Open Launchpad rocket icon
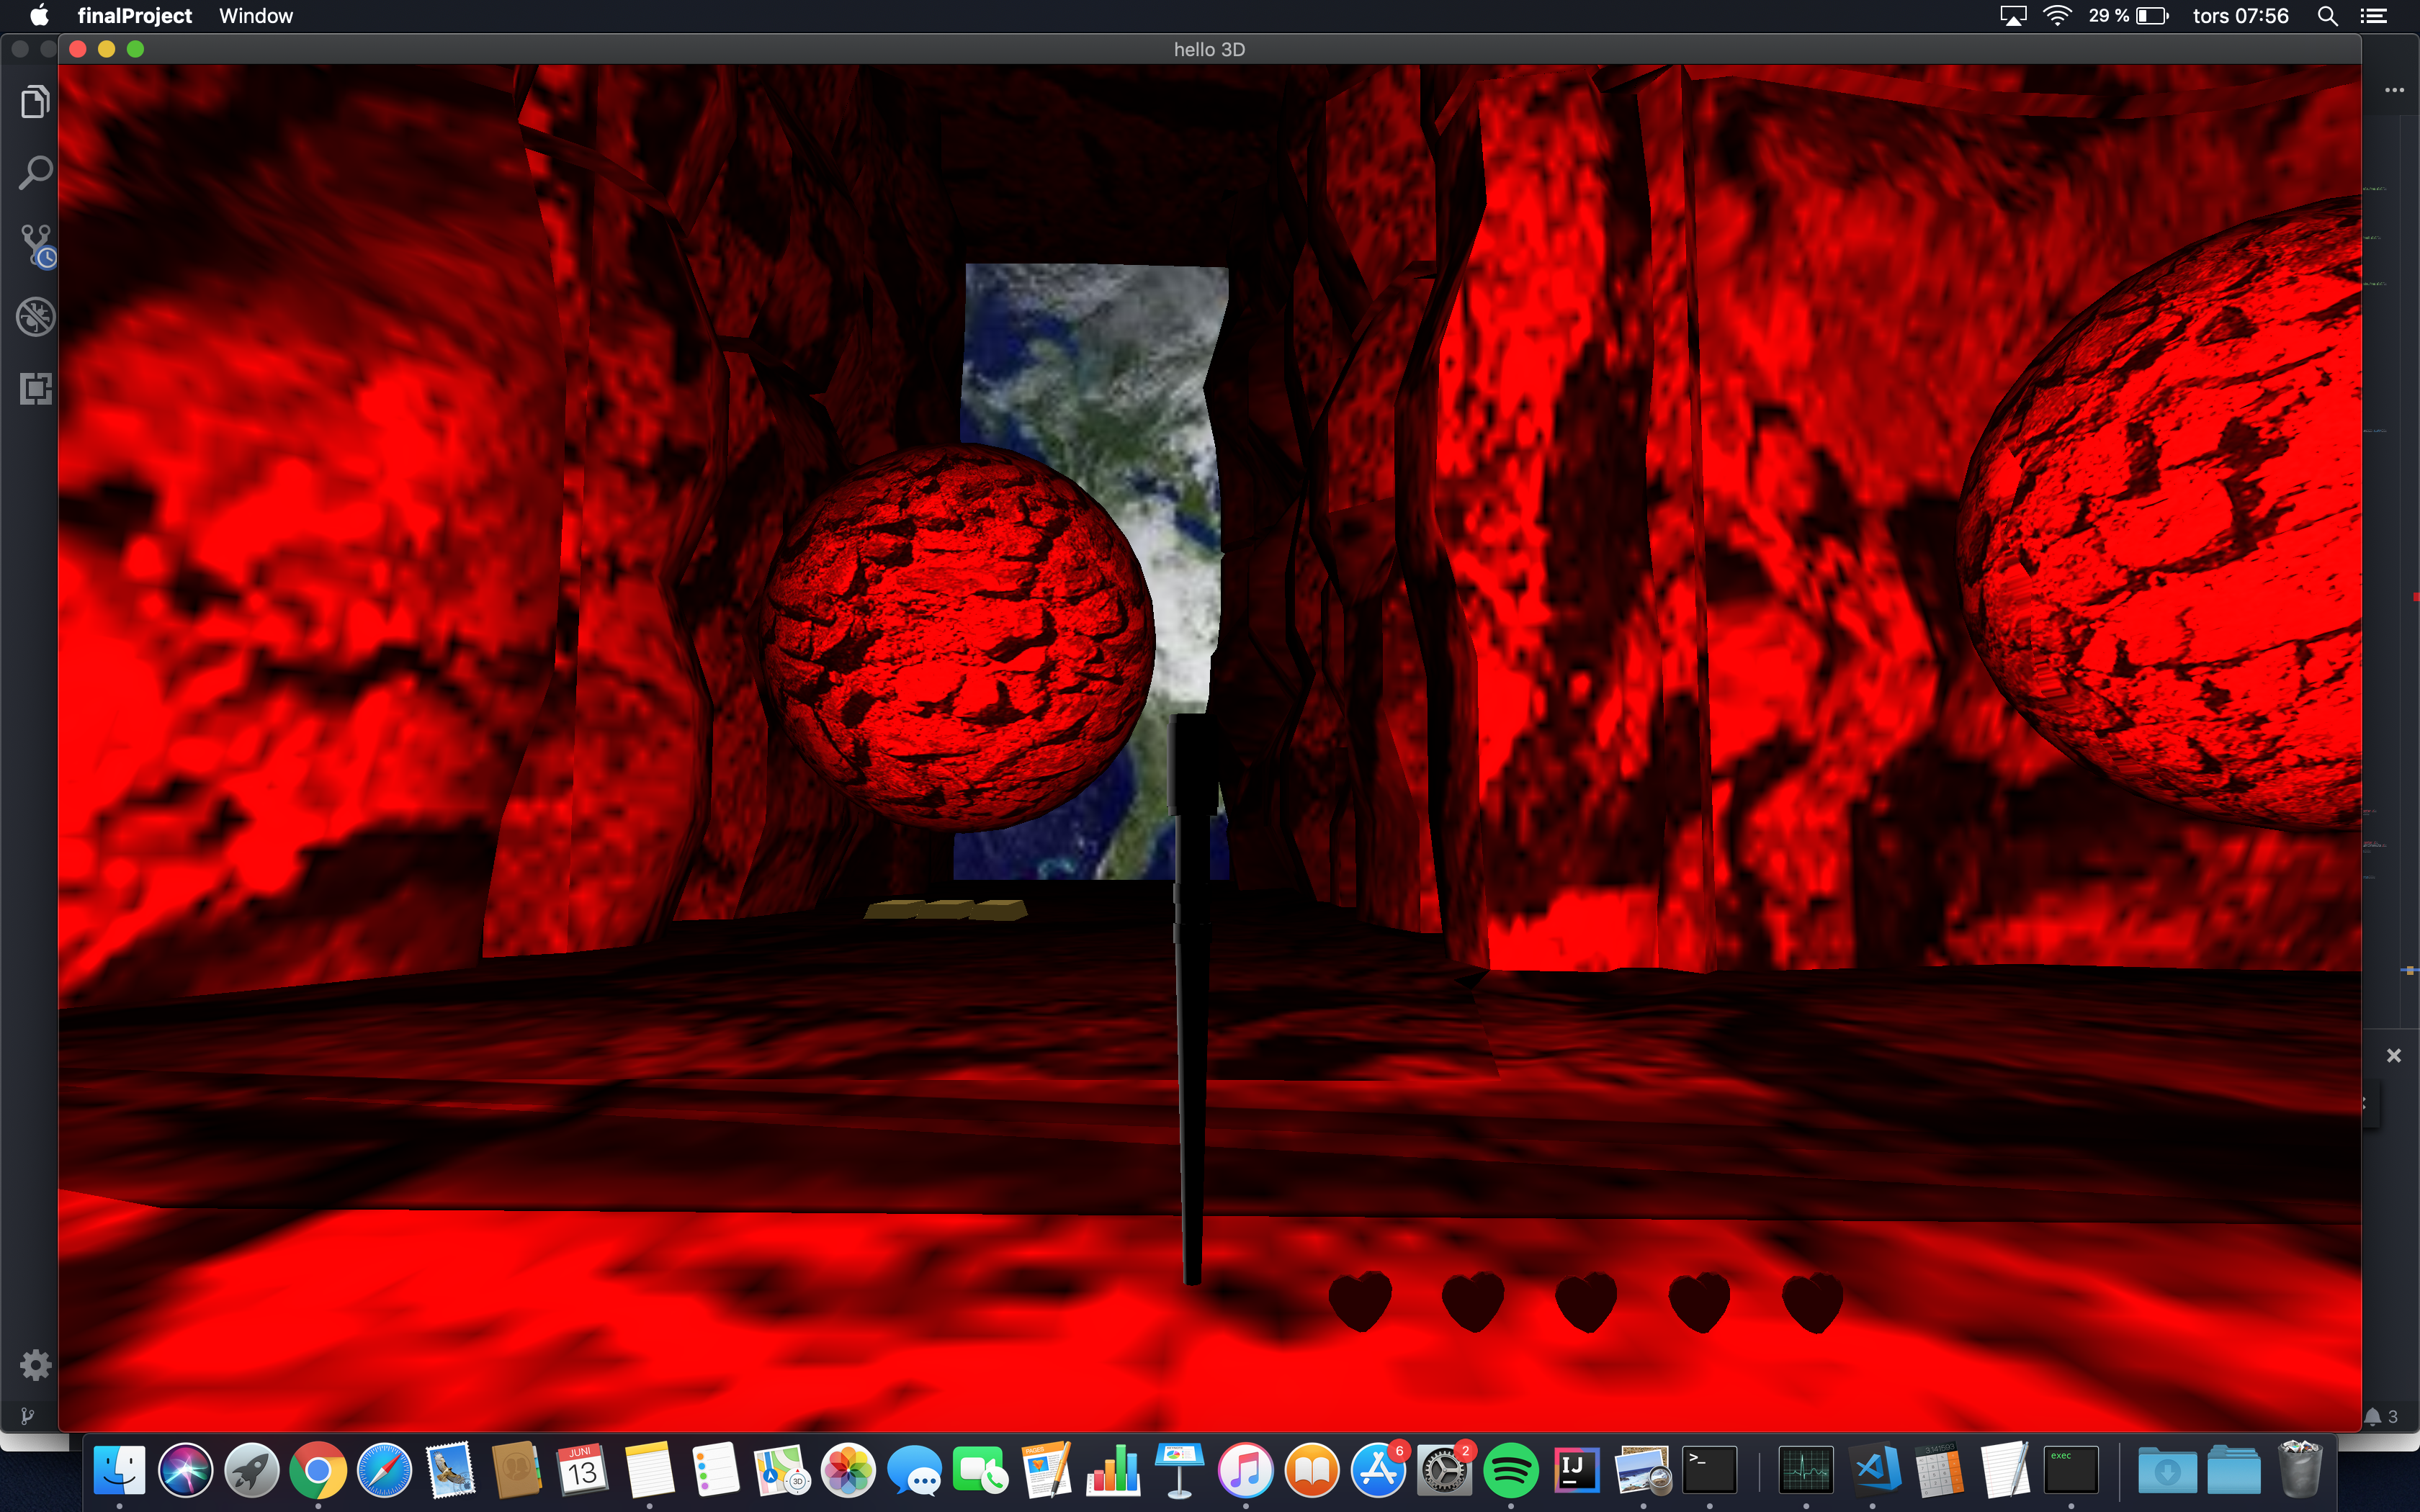Screen dimensions: 2420x1512 pyautogui.click(x=252, y=1470)
